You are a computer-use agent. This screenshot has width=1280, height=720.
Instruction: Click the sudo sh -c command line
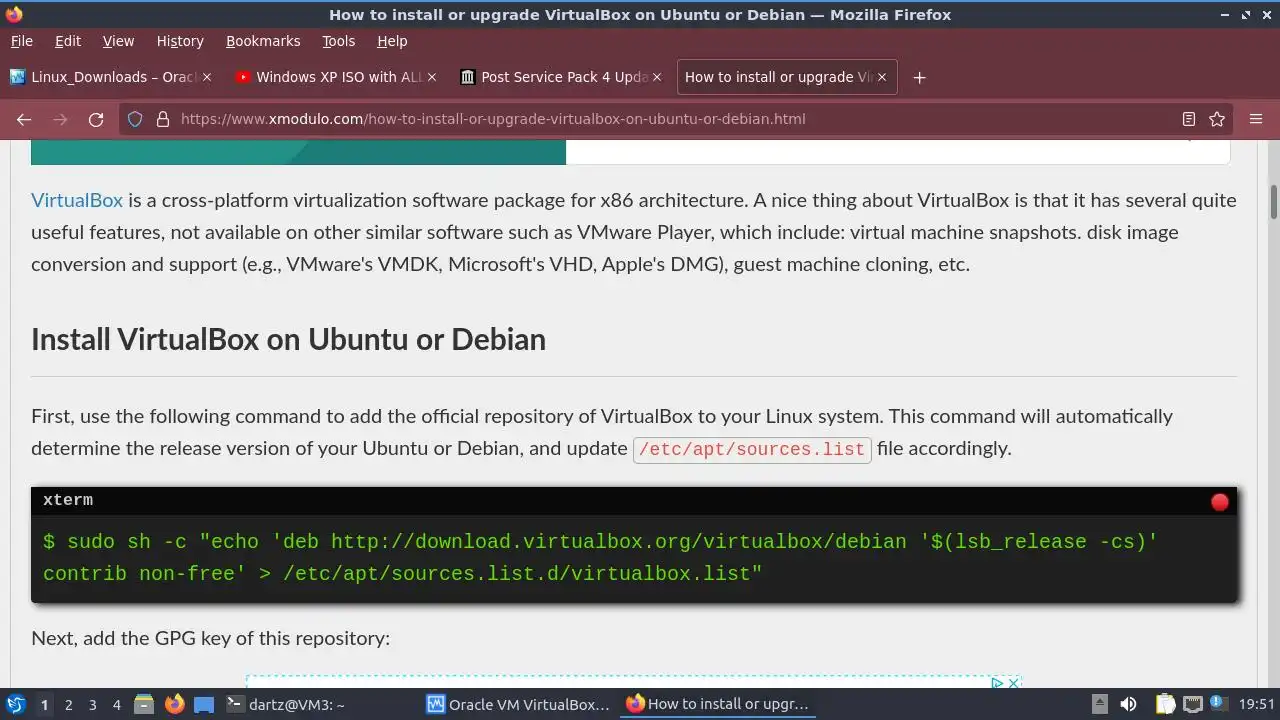[x=600, y=558]
